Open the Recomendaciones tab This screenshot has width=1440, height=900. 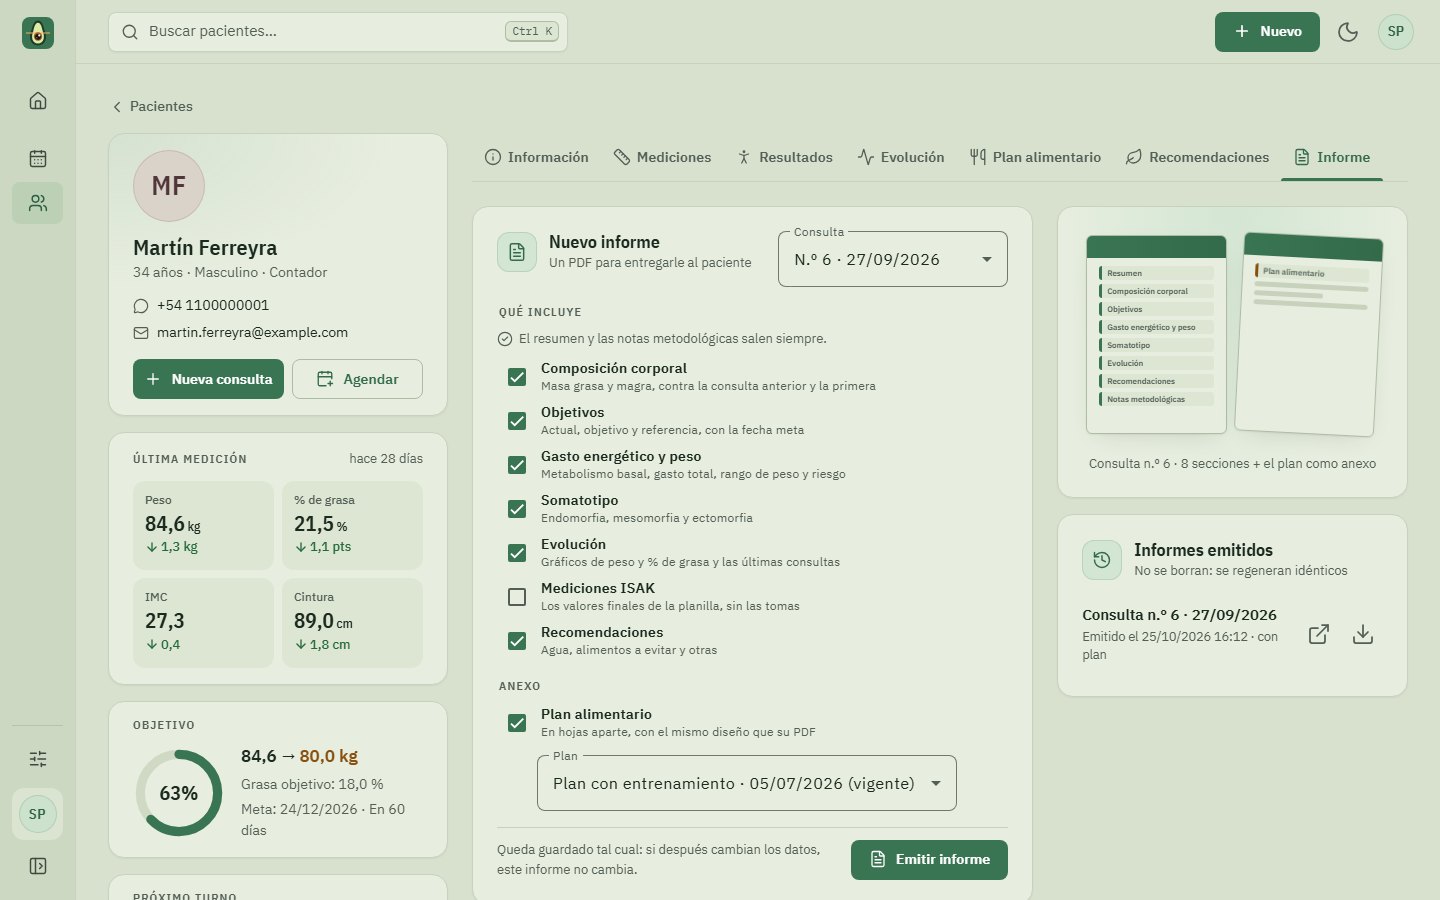point(1197,157)
